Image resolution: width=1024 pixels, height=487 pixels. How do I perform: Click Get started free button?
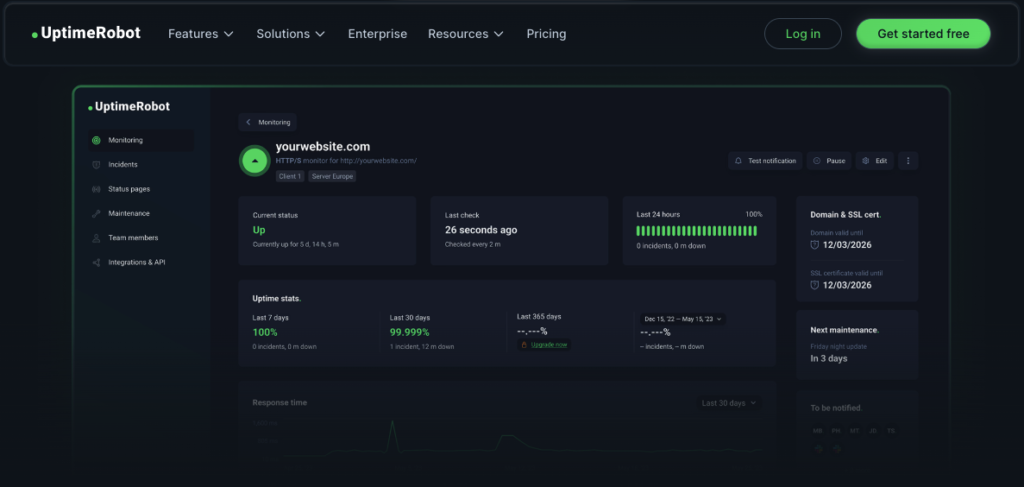point(923,34)
